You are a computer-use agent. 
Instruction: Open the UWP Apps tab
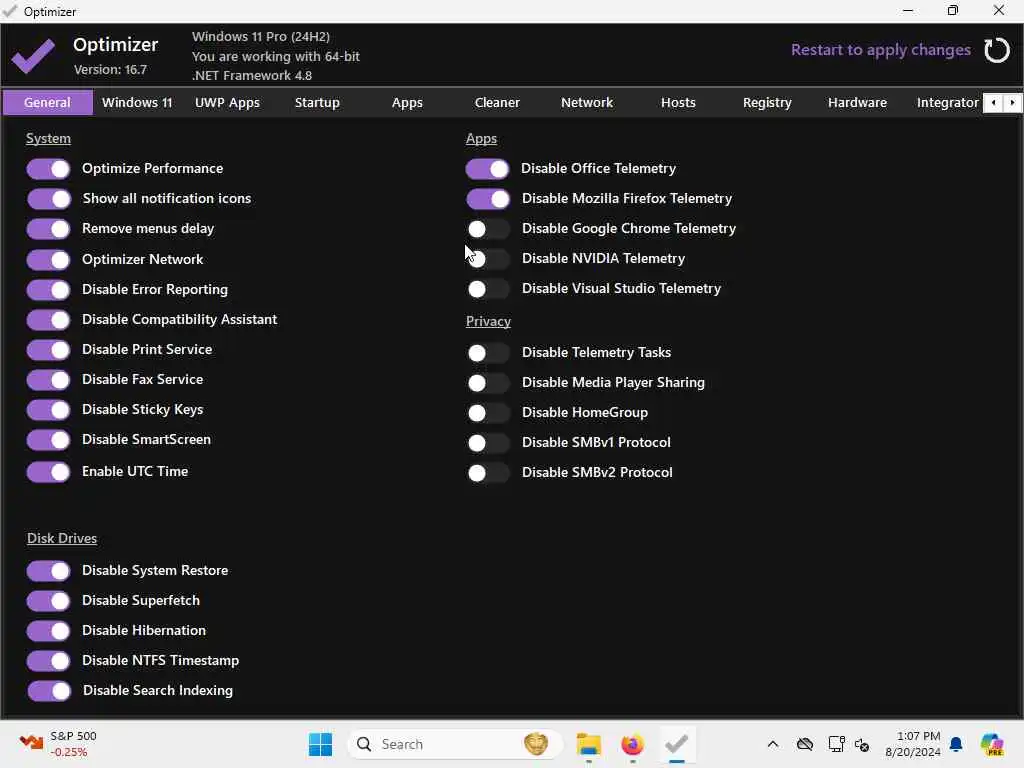point(227,103)
